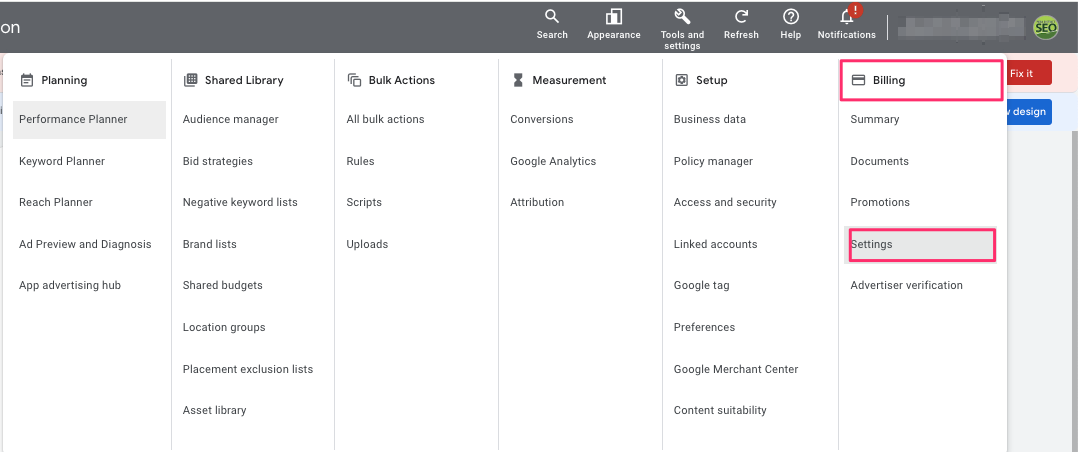Viewport: 1078px width, 452px height.
Task: Open Location groups
Action: click(224, 327)
